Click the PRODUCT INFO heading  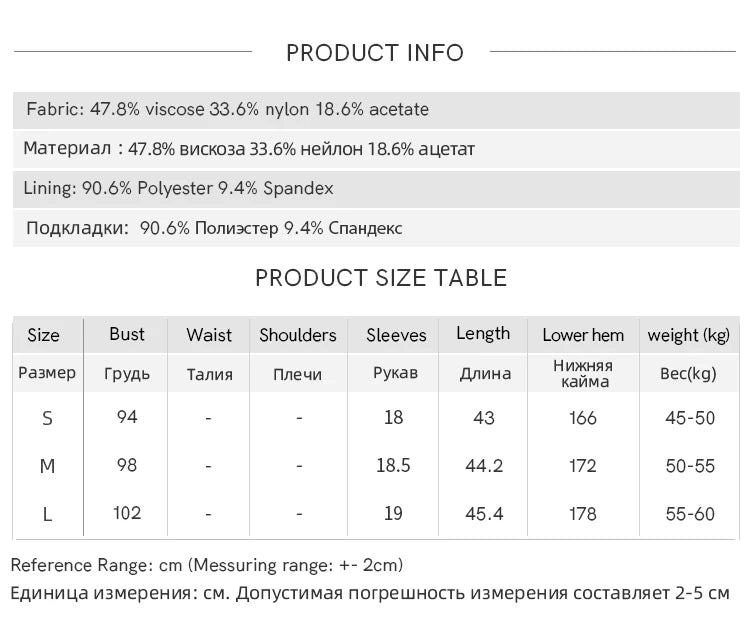tap(375, 53)
